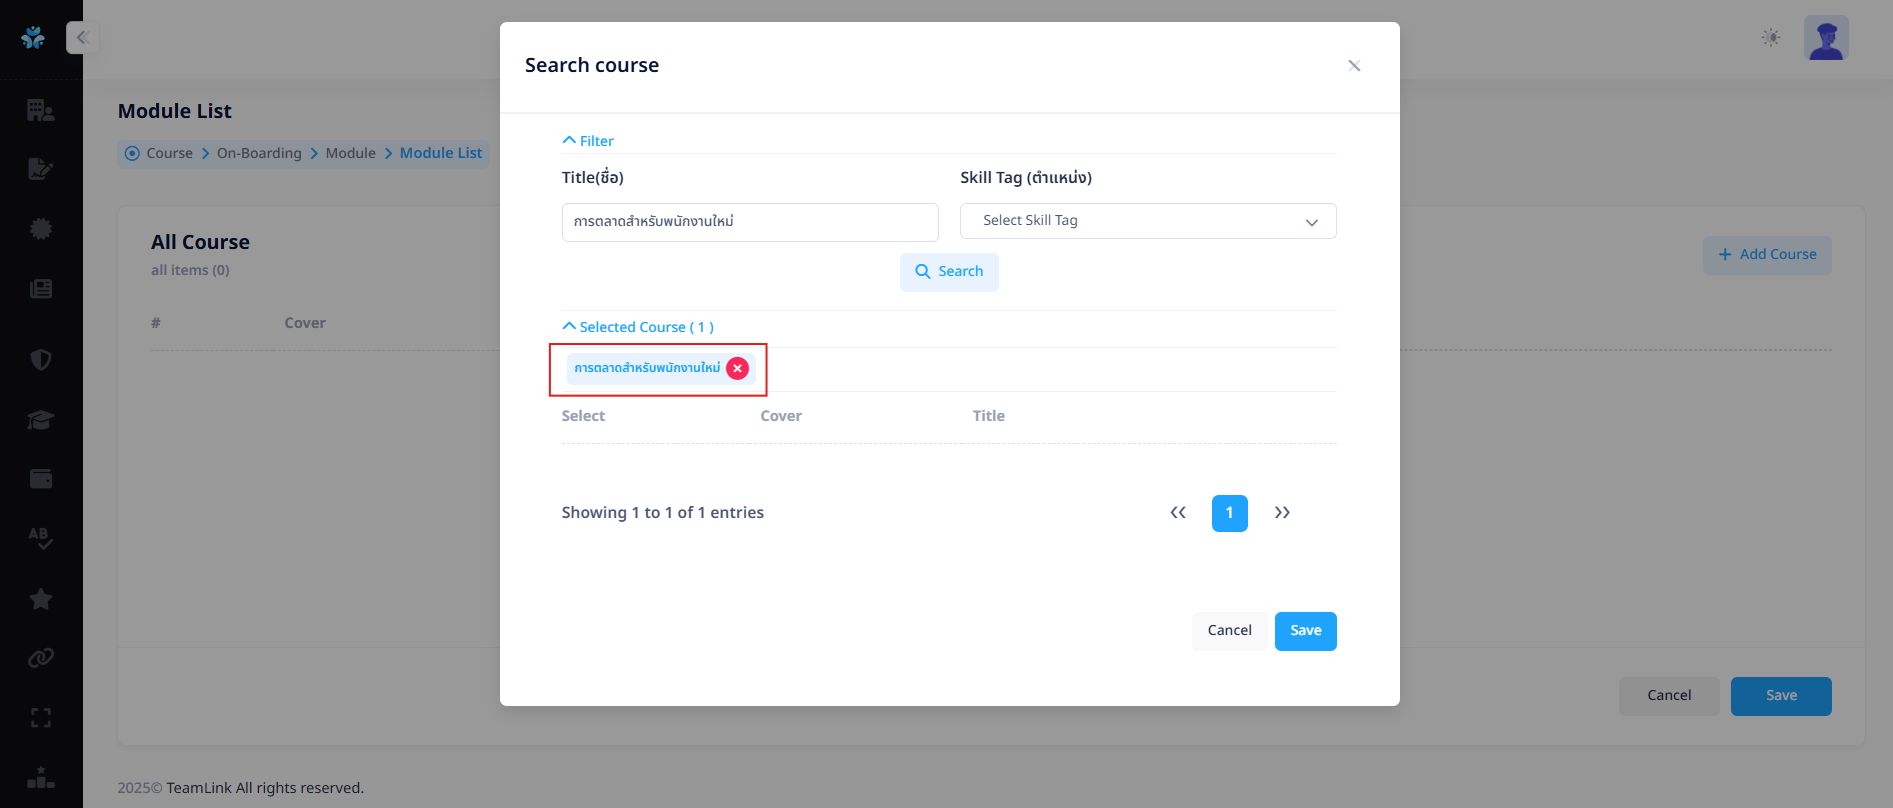Open the shield icon in sidebar
Viewport: 1893px width, 808px height.
41,360
